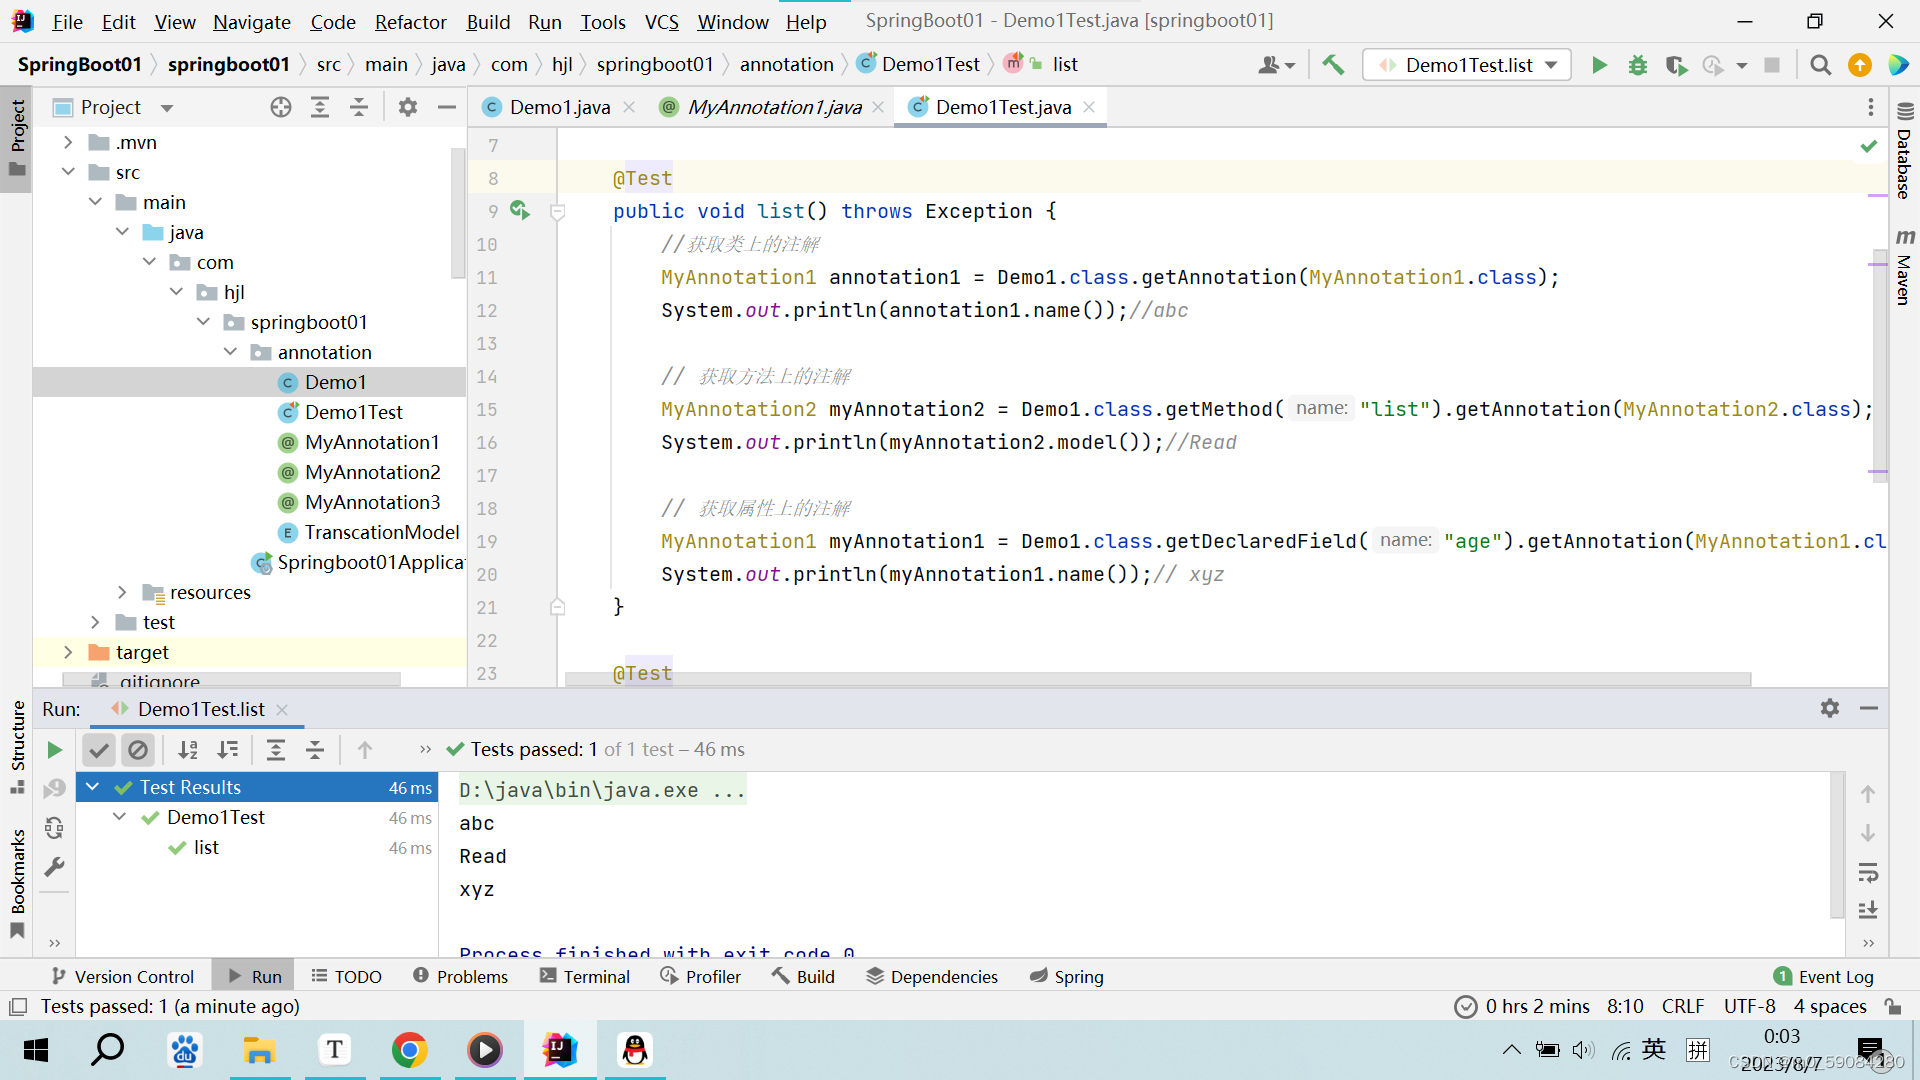Toggle showing ignored tests
Screen dimensions: 1920x1080
pos(138,749)
